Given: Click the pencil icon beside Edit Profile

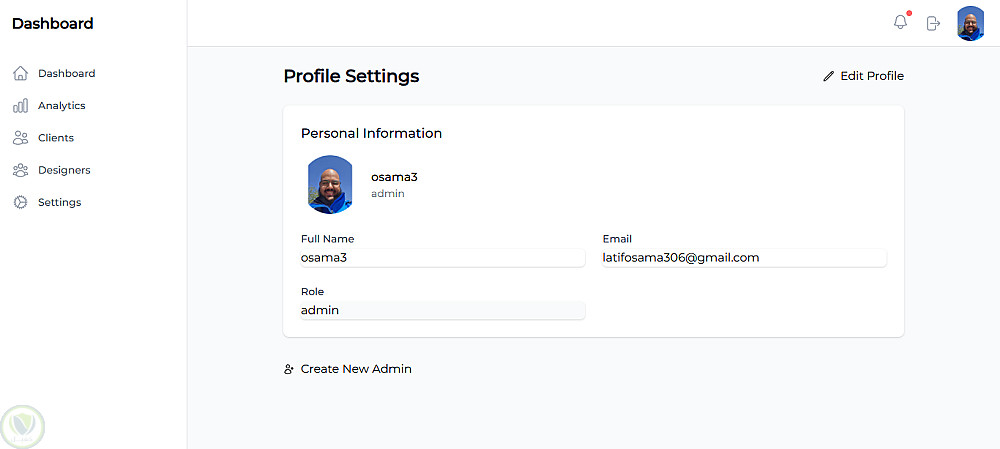Looking at the screenshot, I should [828, 76].
